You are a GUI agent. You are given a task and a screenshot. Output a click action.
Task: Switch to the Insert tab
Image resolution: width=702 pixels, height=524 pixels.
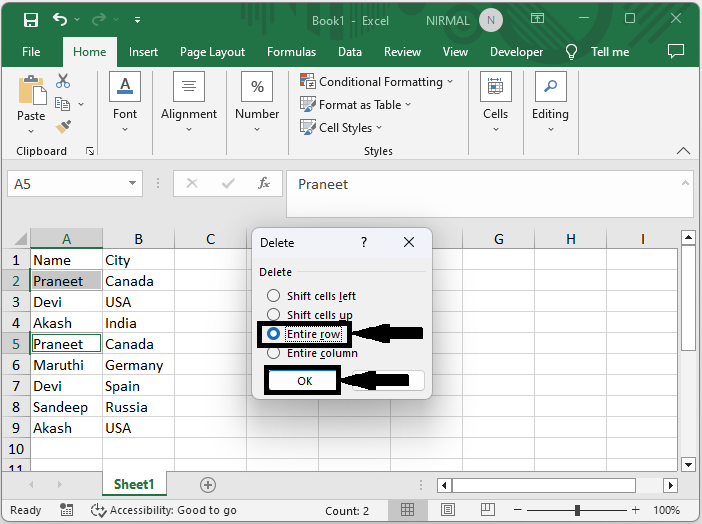[143, 52]
